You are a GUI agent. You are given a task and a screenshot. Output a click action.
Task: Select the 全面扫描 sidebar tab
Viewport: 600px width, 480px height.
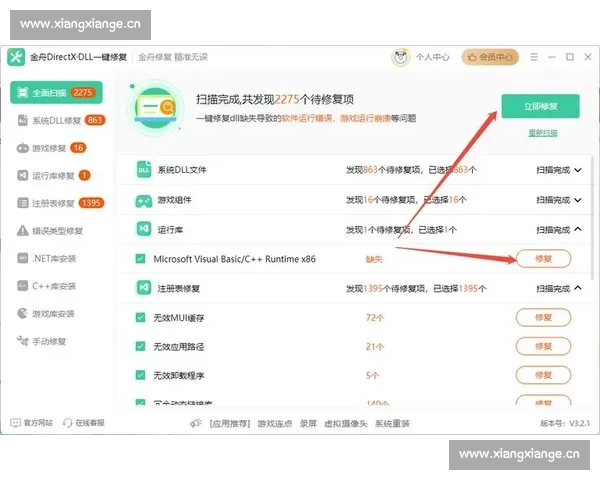coord(56,93)
